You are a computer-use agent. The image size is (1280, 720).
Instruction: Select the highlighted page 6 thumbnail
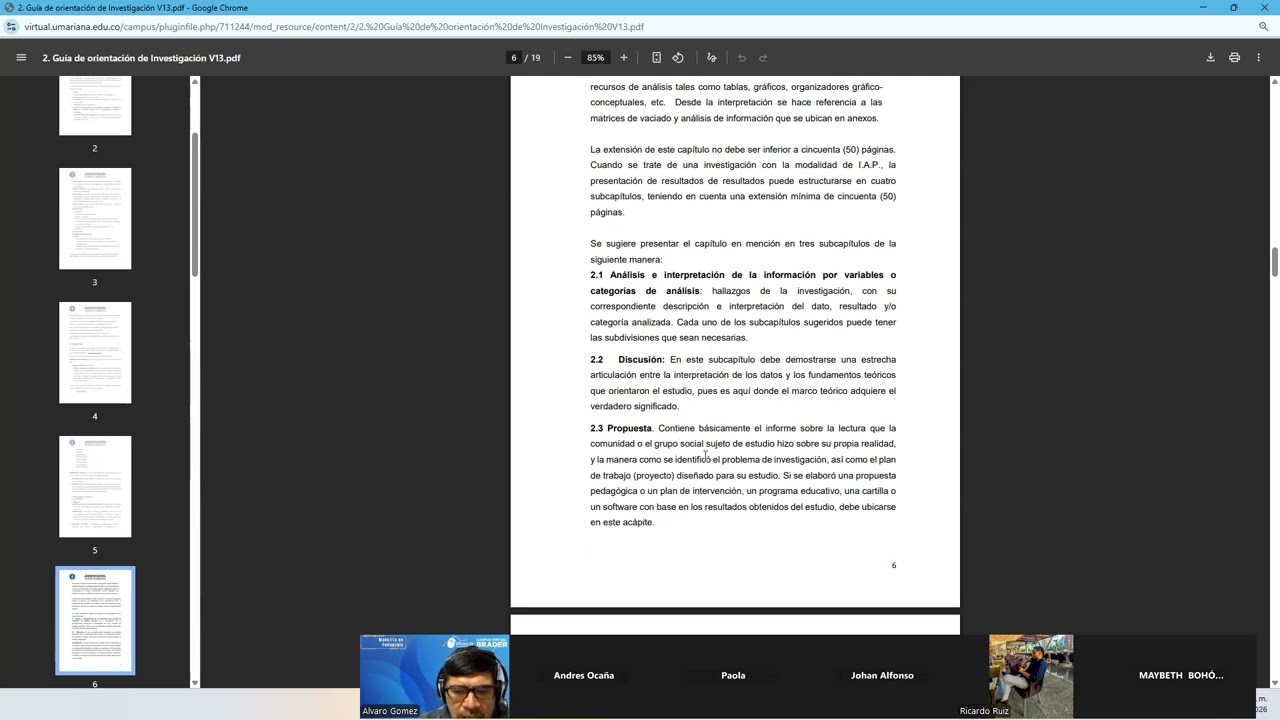click(95, 621)
